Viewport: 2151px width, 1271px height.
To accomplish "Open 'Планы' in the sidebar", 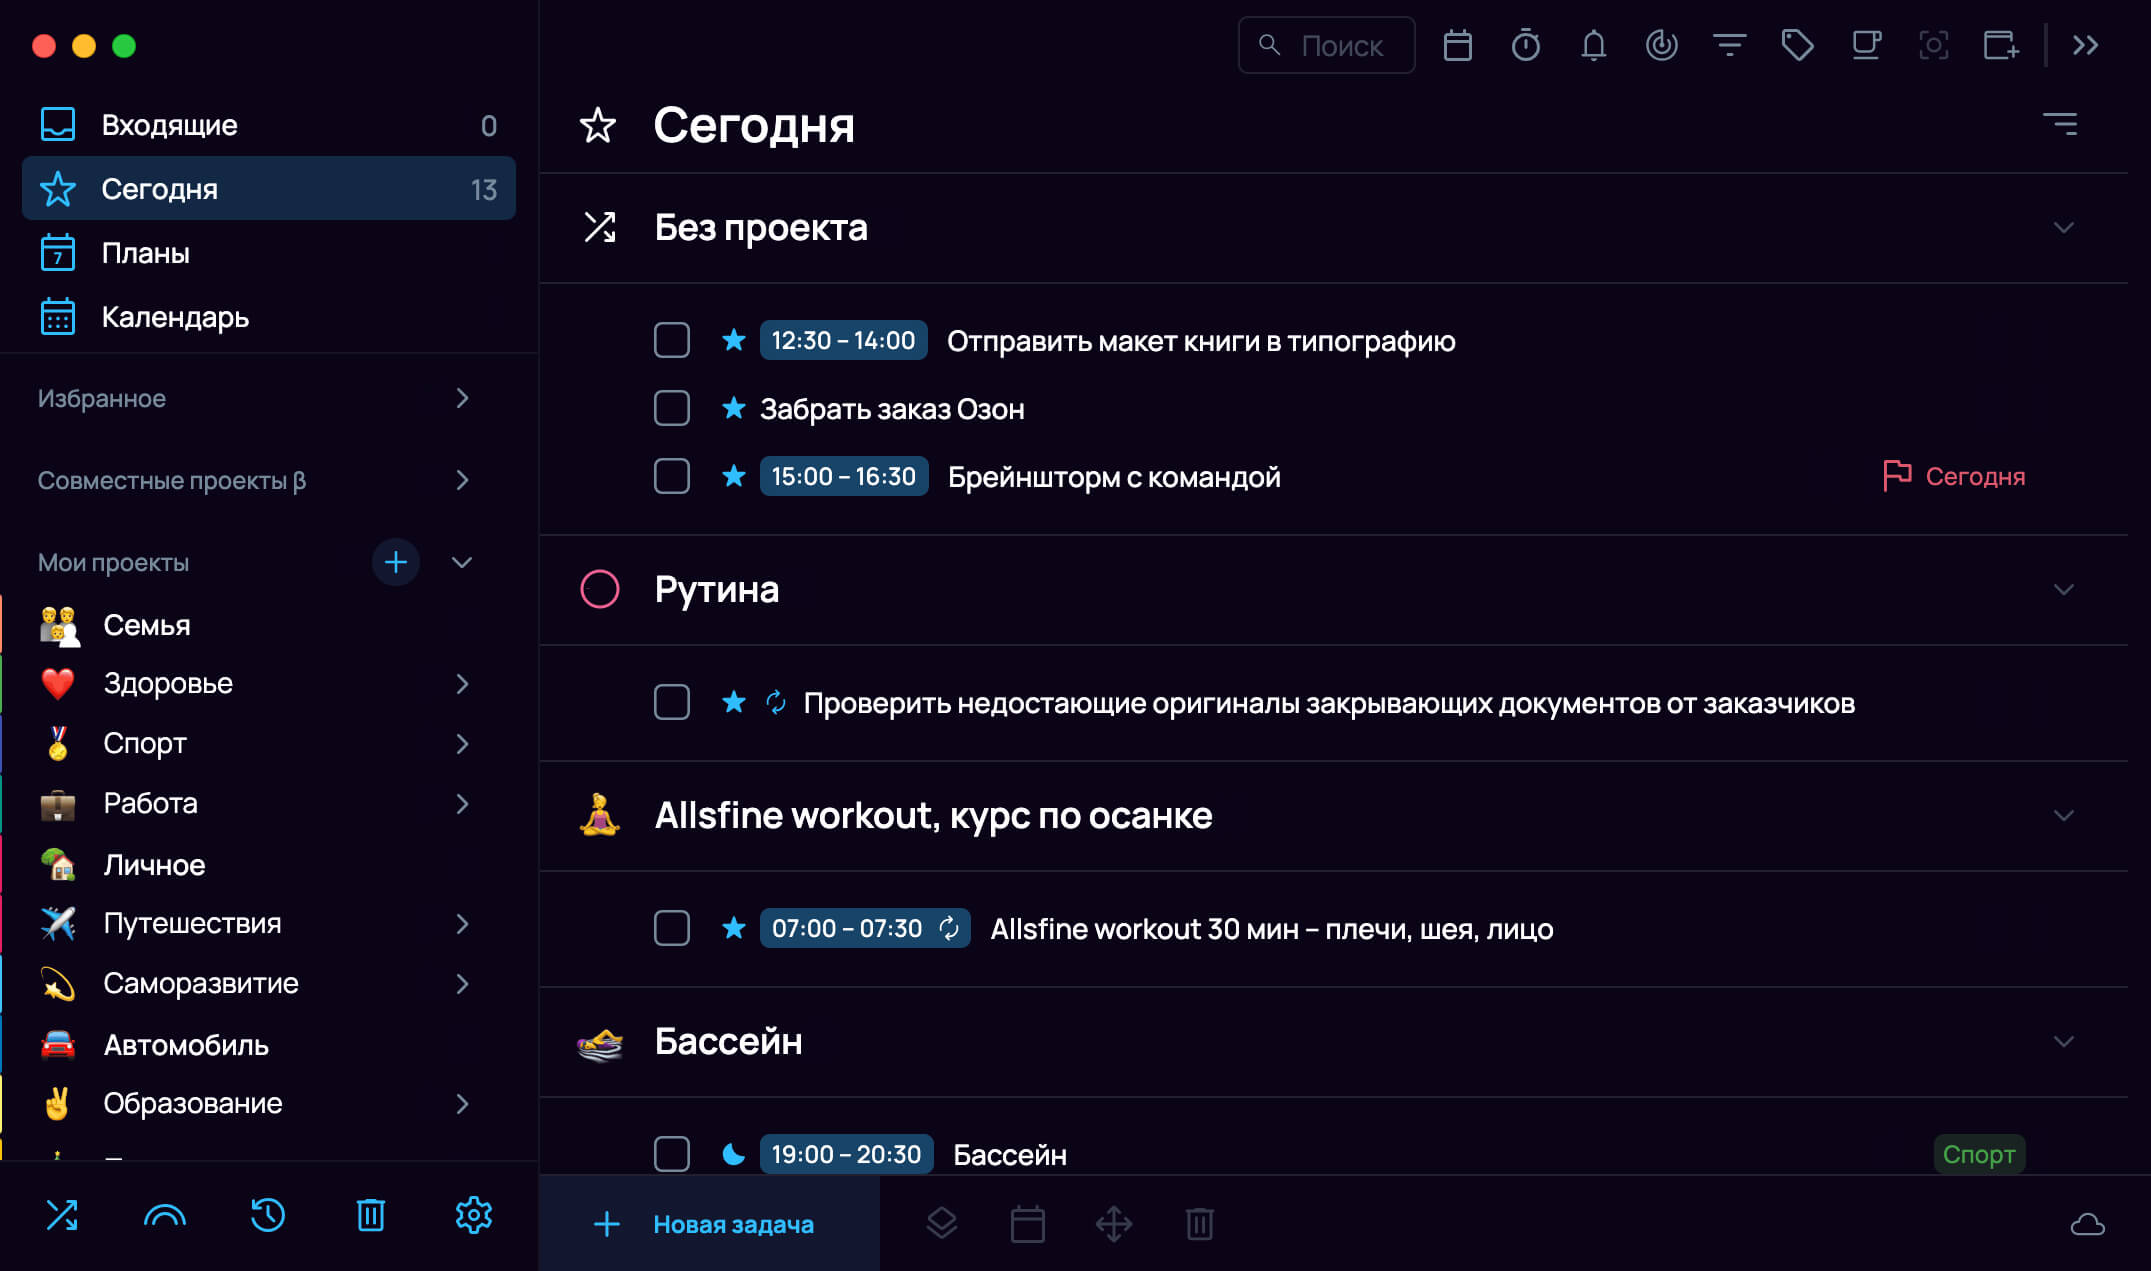I will click(x=145, y=253).
